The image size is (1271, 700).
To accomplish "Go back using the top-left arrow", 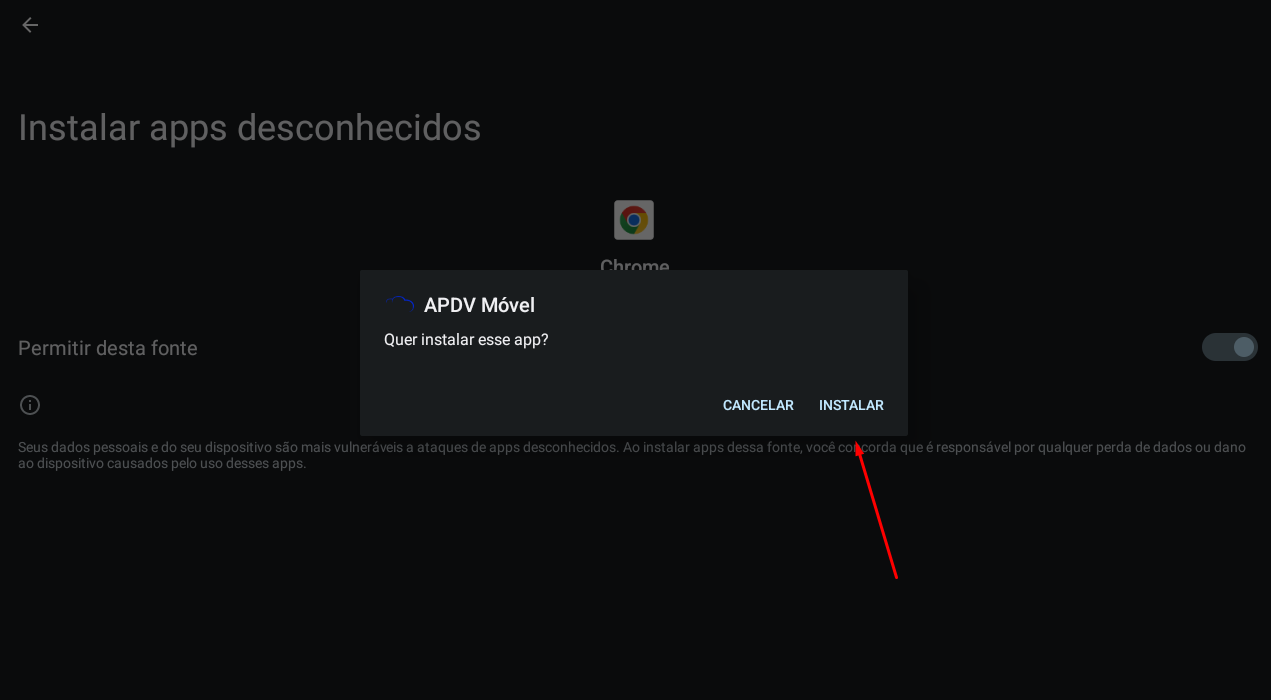I will click(x=30, y=25).
